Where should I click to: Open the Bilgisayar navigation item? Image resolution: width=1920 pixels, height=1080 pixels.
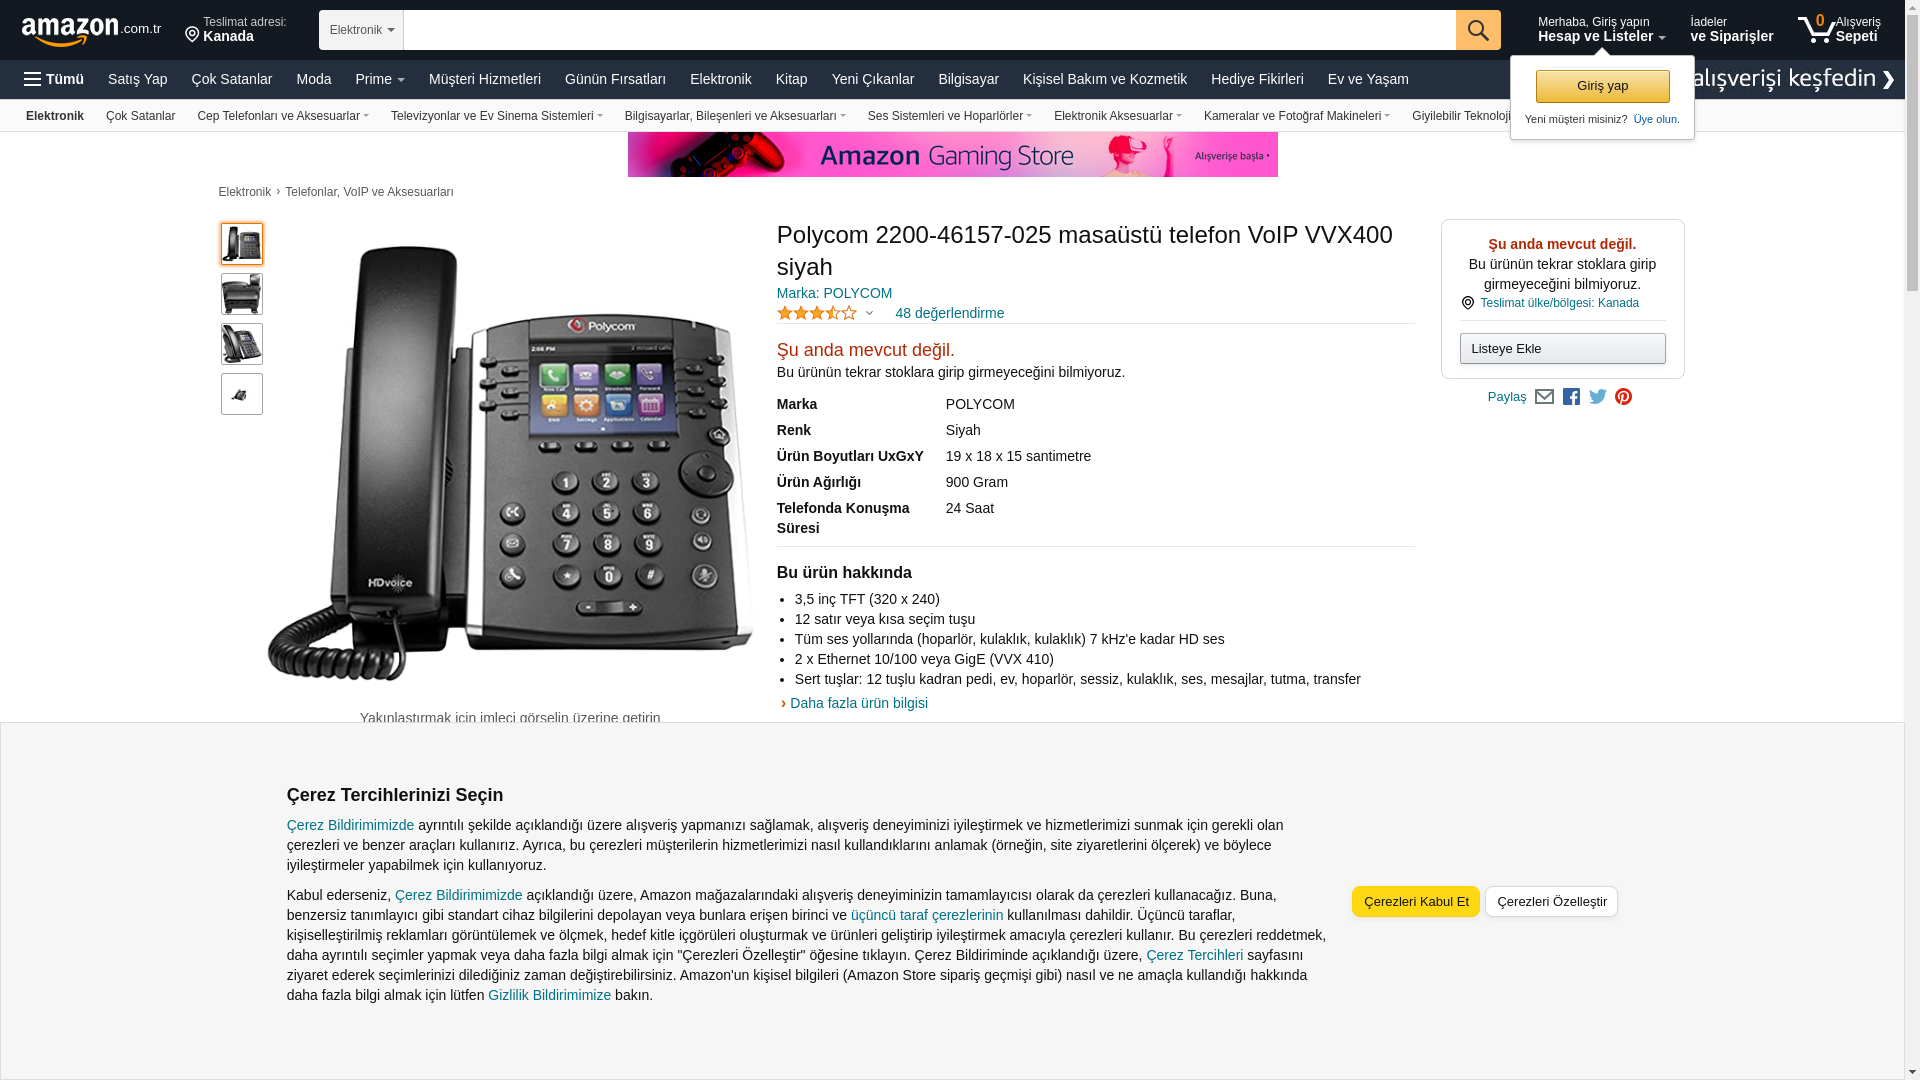968,79
